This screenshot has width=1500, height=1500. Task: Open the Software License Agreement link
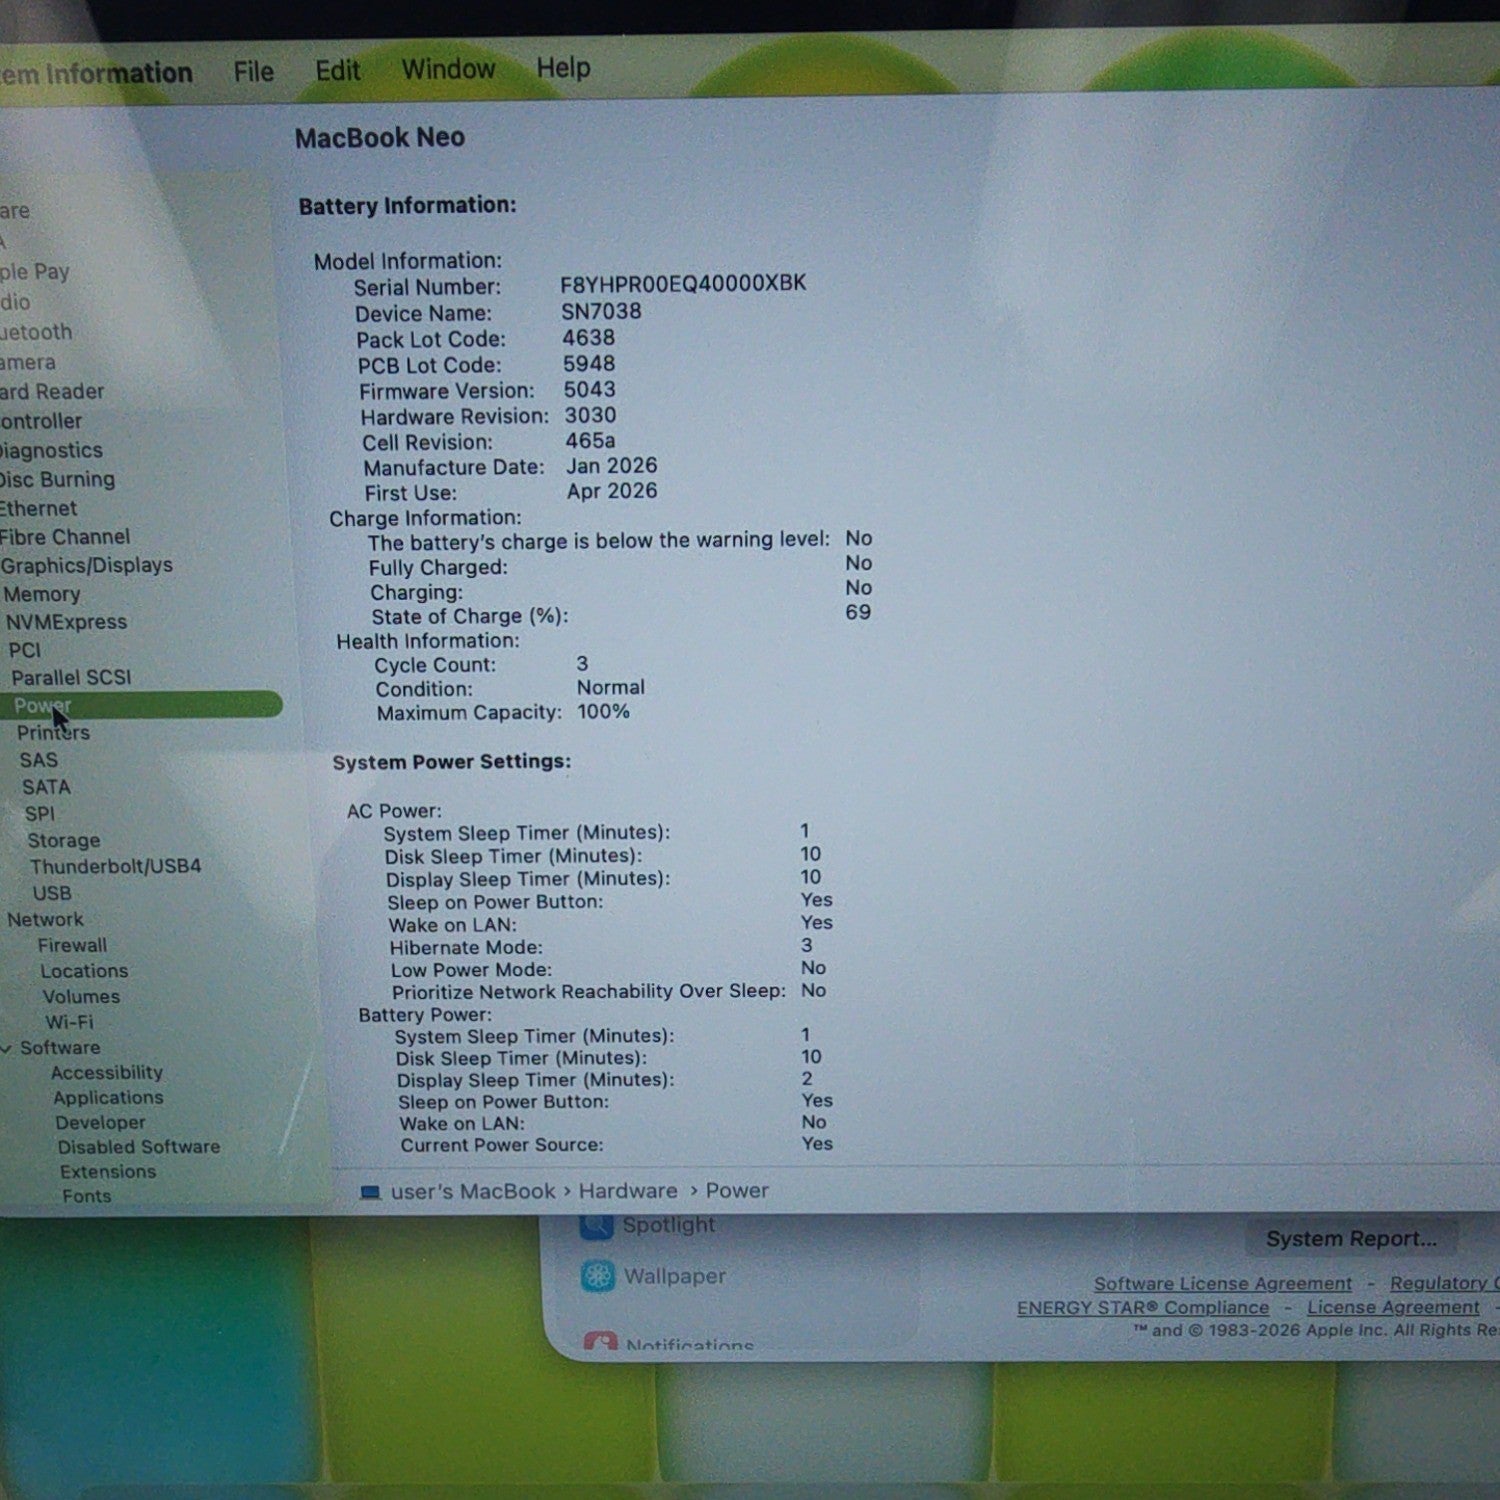point(1222,1284)
